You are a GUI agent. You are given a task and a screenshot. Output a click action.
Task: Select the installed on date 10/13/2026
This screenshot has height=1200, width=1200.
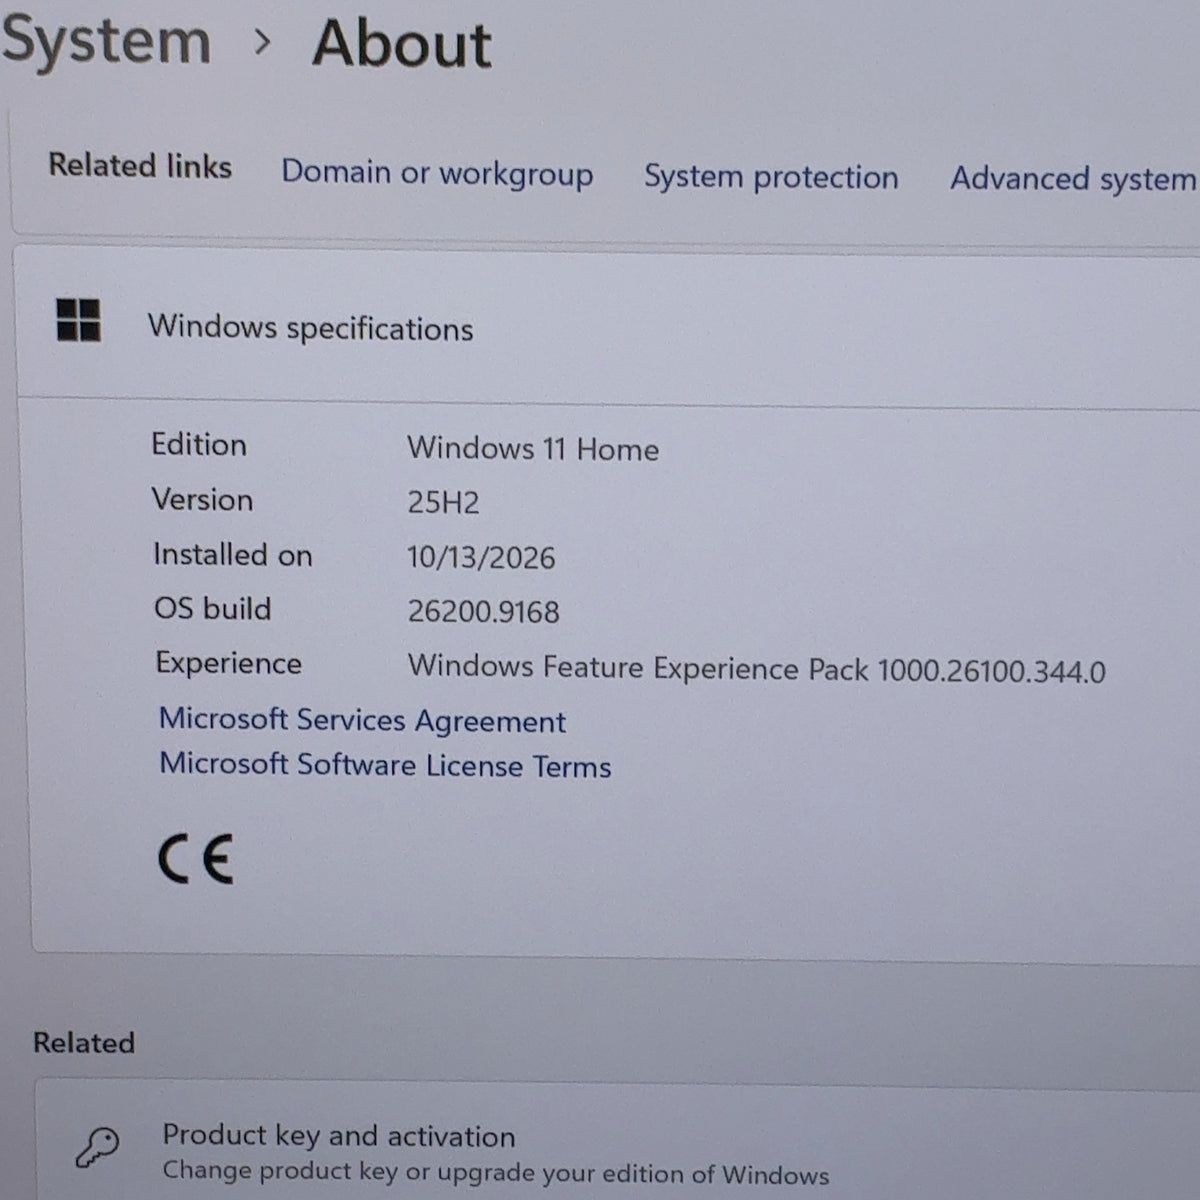(481, 557)
